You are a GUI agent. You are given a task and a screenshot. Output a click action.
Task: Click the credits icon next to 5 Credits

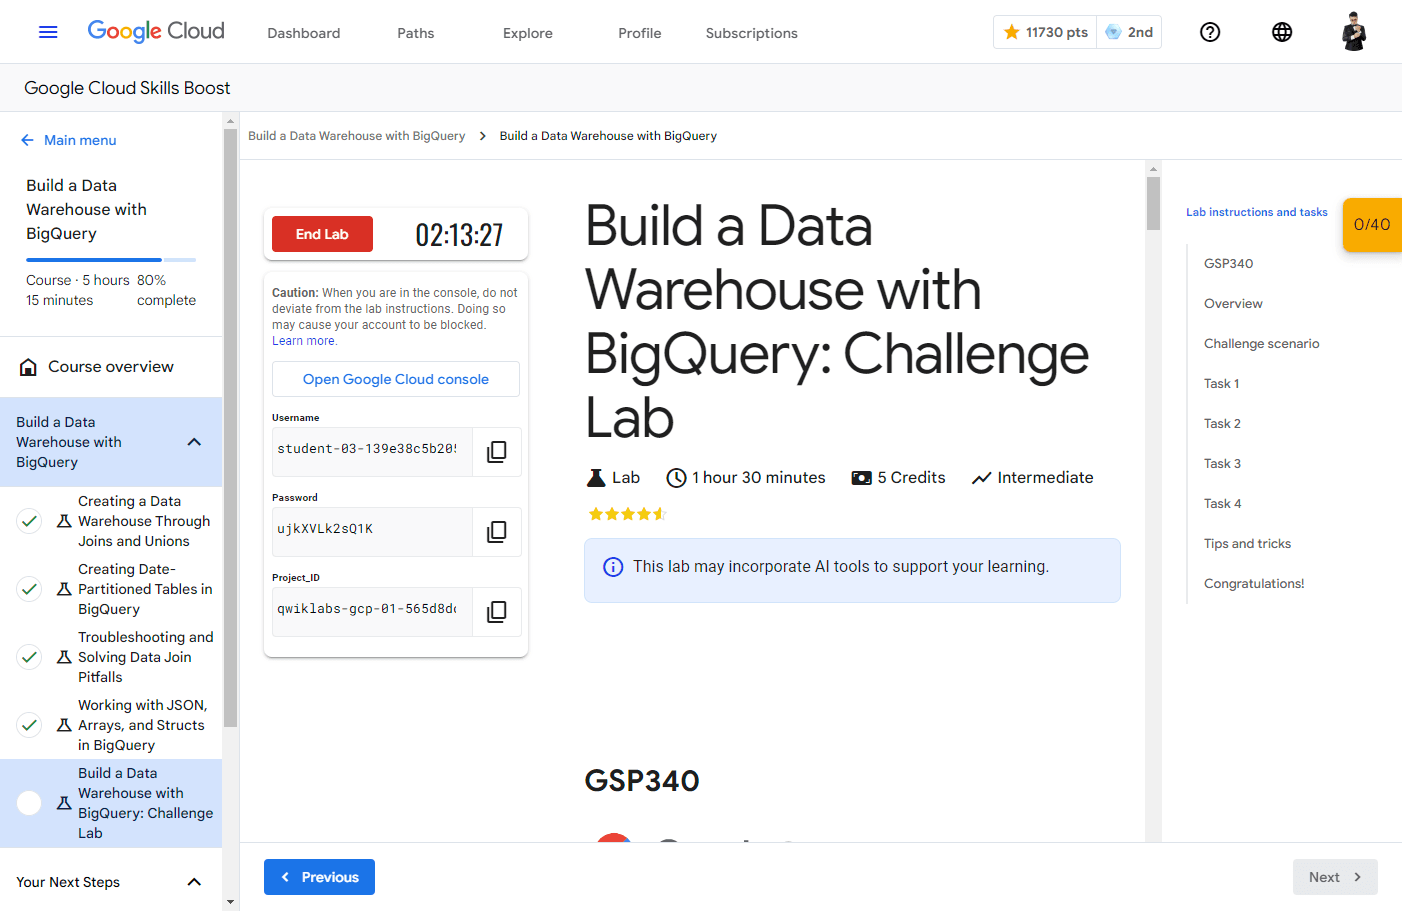tap(861, 478)
